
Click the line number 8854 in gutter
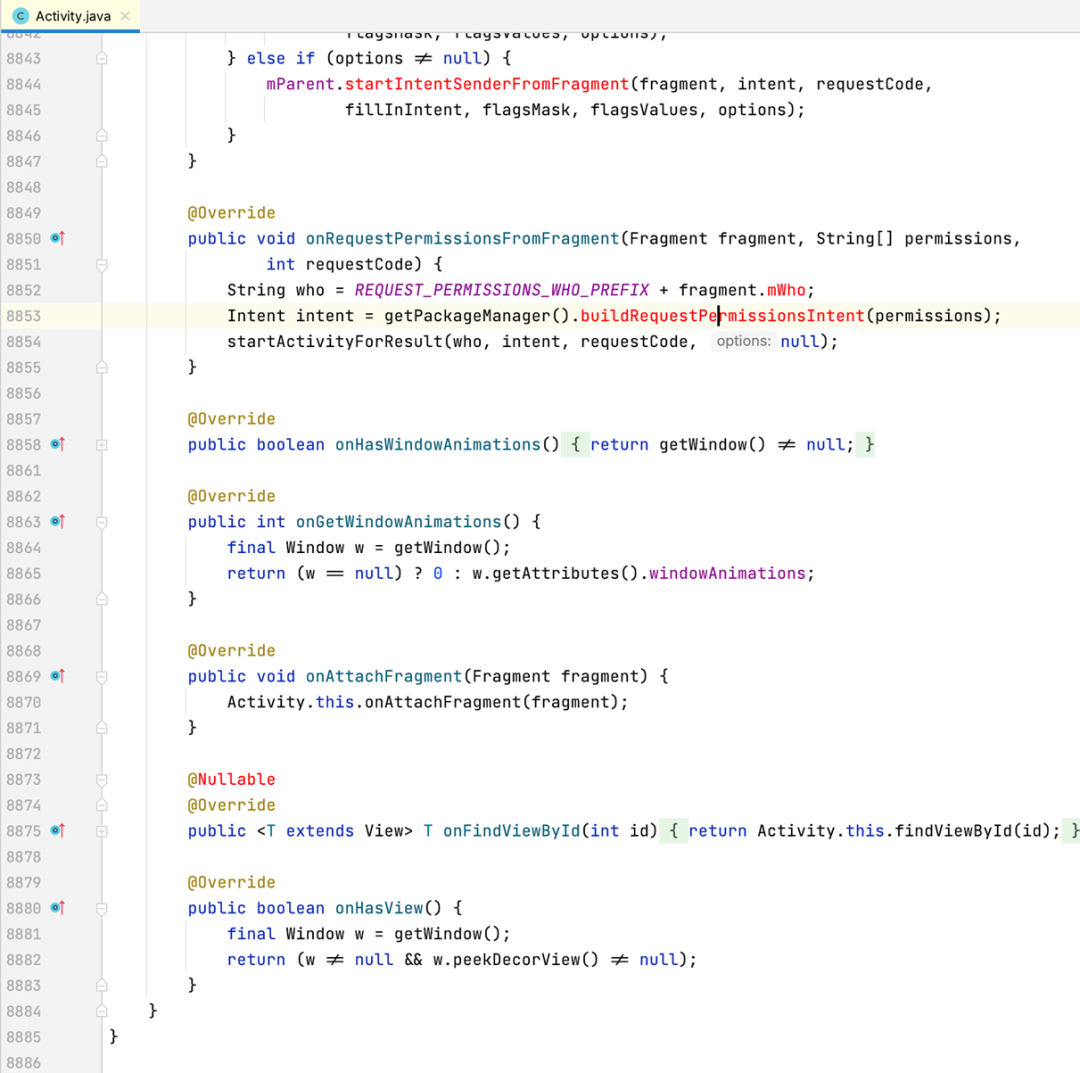pyautogui.click(x=24, y=342)
